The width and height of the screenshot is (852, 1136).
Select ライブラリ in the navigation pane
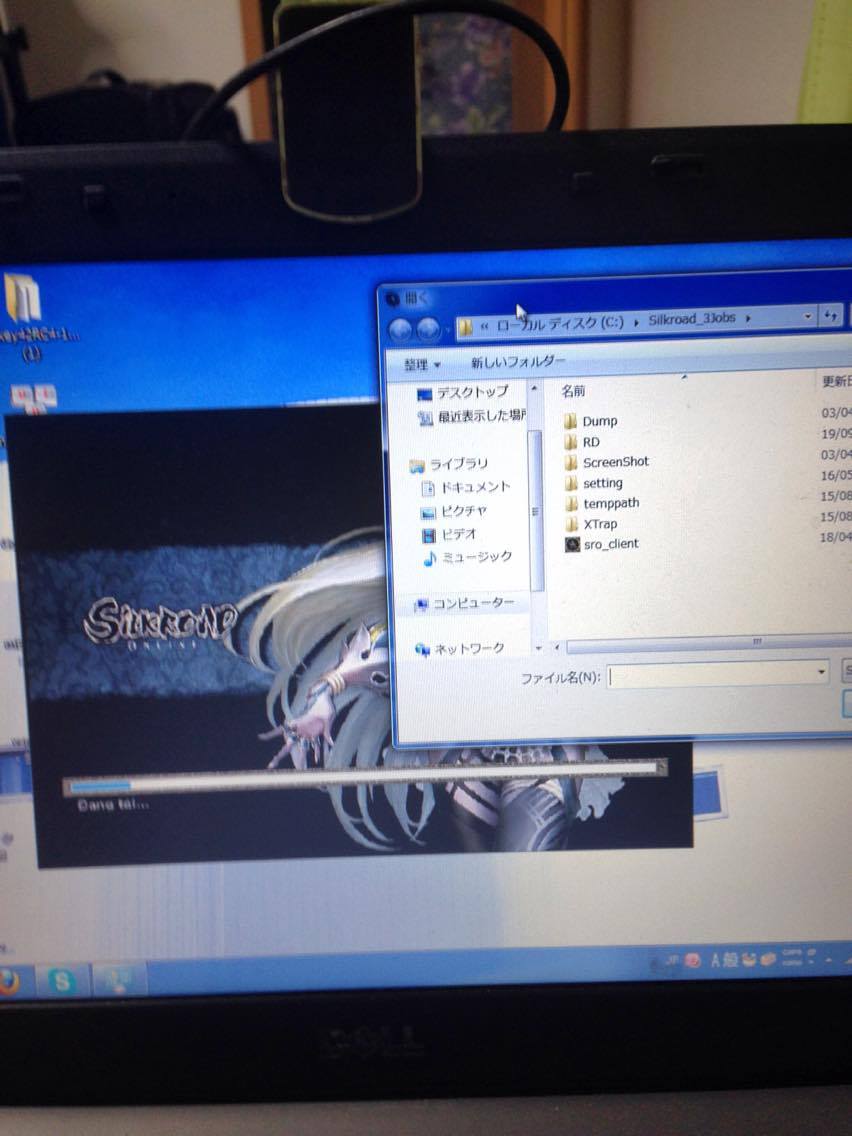pyautogui.click(x=449, y=464)
